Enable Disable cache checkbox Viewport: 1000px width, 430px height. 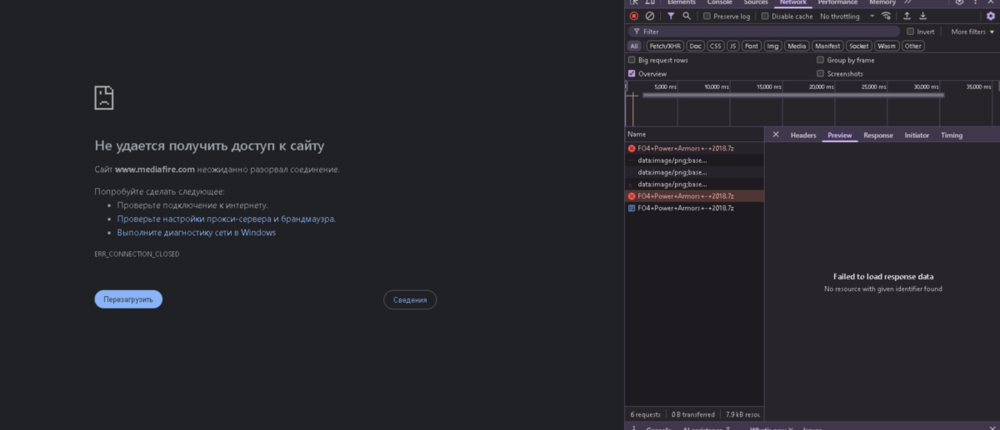[765, 16]
